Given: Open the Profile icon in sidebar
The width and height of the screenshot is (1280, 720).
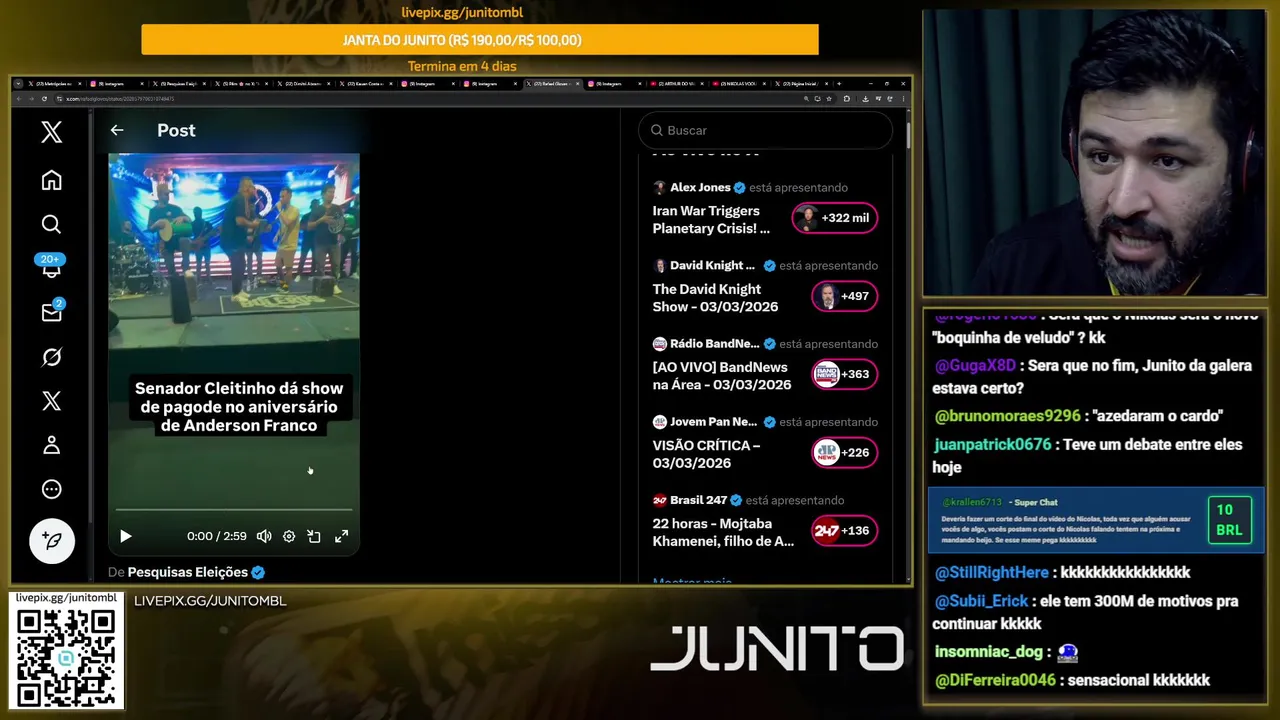Looking at the screenshot, I should 52,445.
